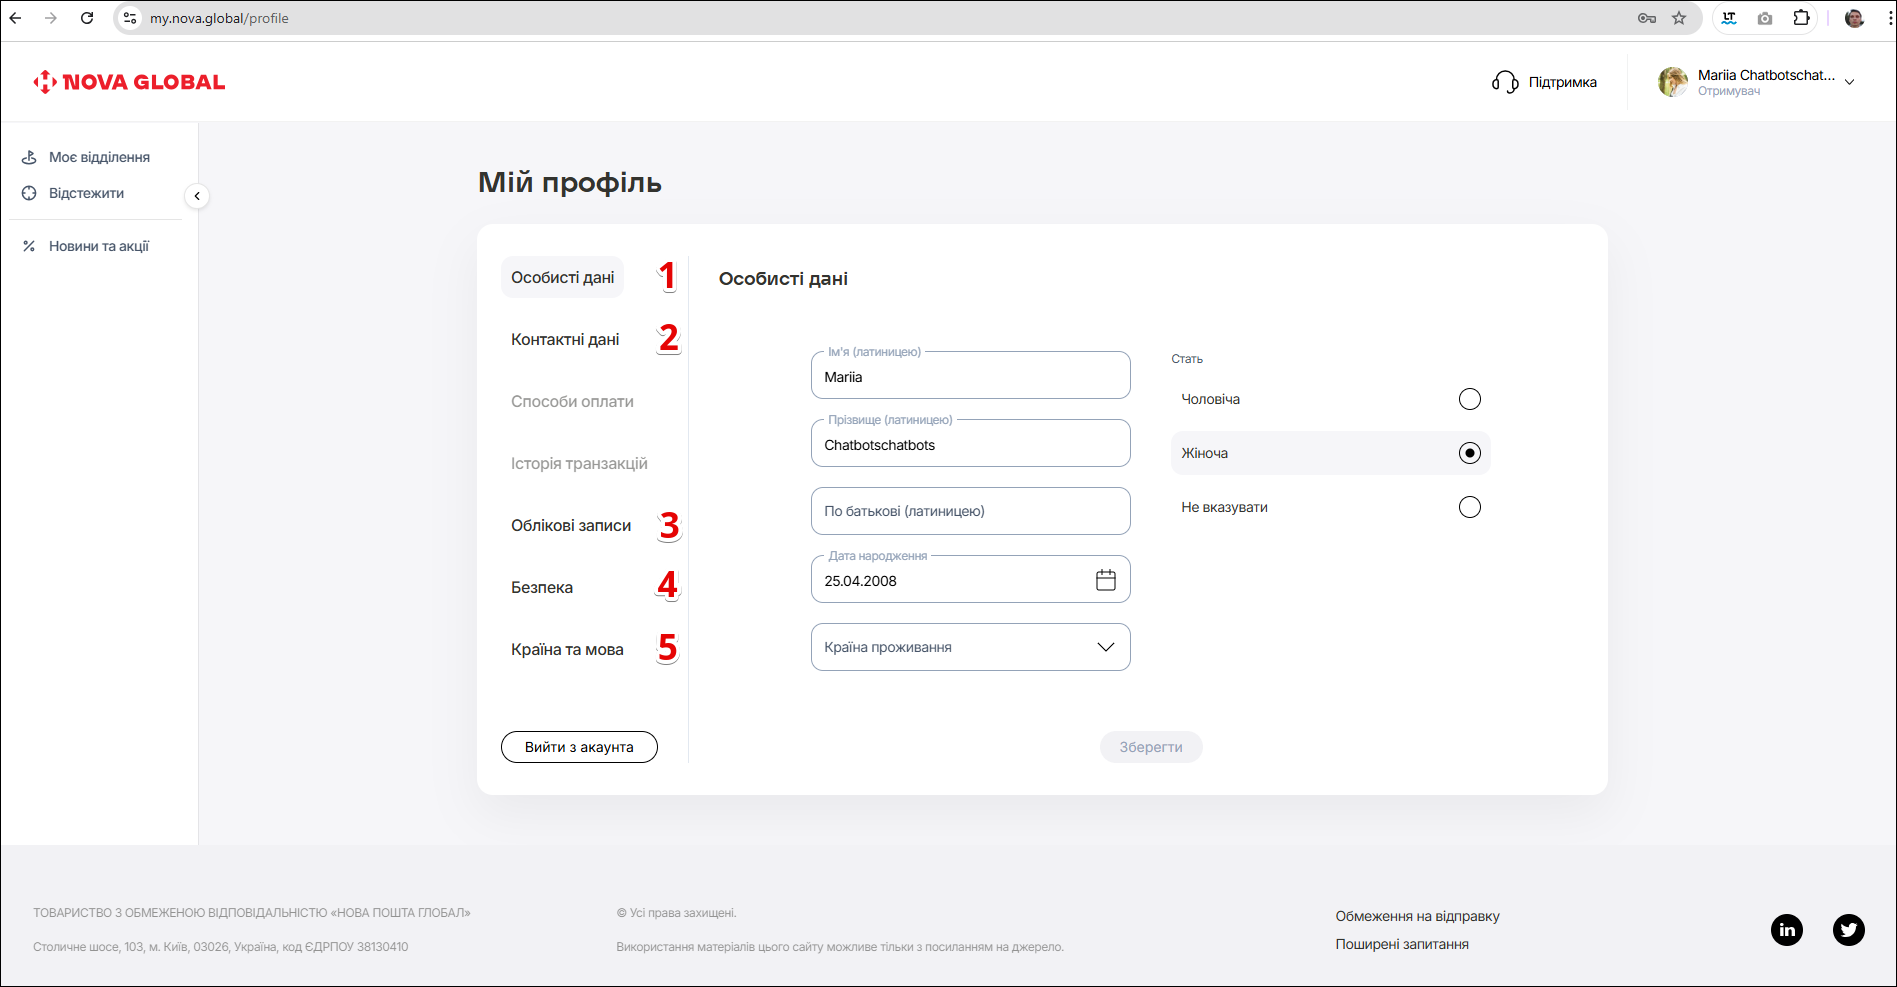This screenshot has width=1897, height=987.
Task: Click the Nova Global logo
Action: tap(129, 82)
